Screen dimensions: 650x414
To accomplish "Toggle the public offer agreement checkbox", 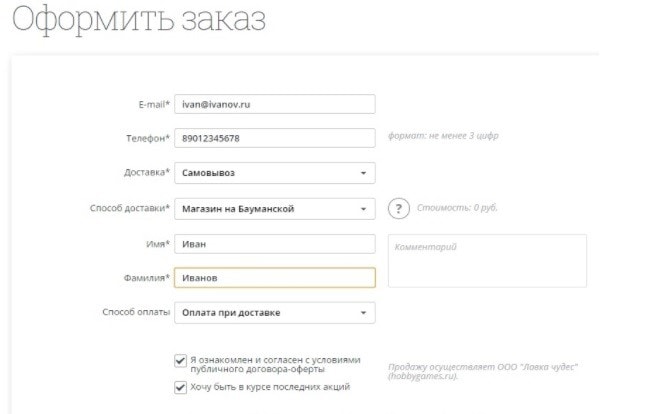I will (180, 360).
